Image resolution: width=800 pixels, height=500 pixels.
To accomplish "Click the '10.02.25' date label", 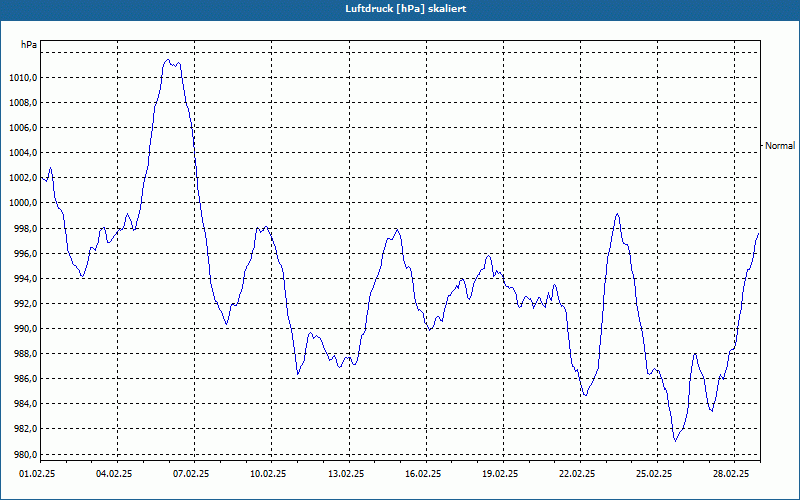I will click(x=268, y=473).
